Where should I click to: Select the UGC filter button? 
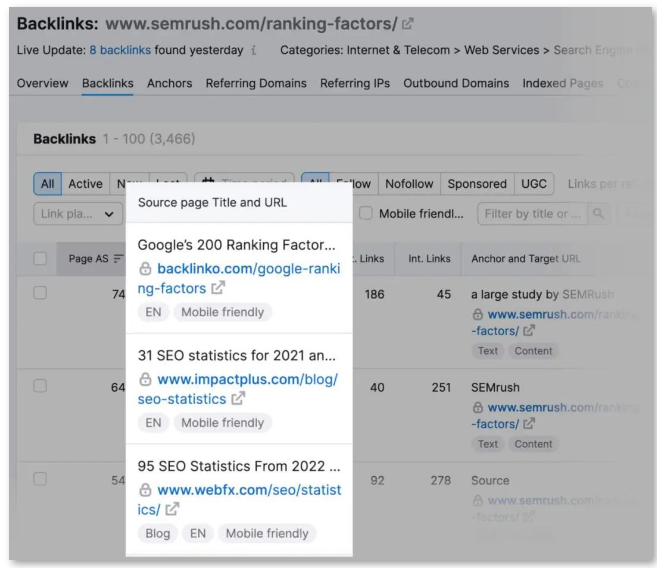coord(534,184)
